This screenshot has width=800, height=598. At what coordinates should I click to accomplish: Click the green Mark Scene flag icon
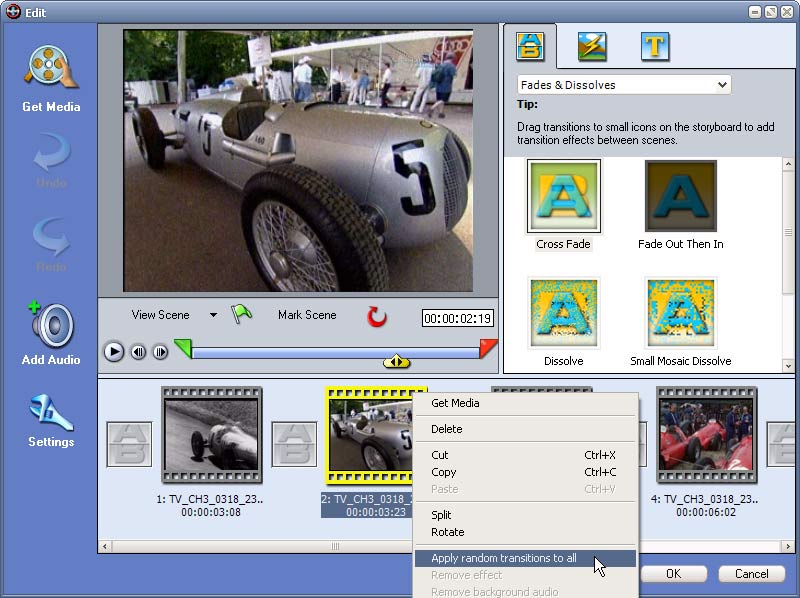242,314
